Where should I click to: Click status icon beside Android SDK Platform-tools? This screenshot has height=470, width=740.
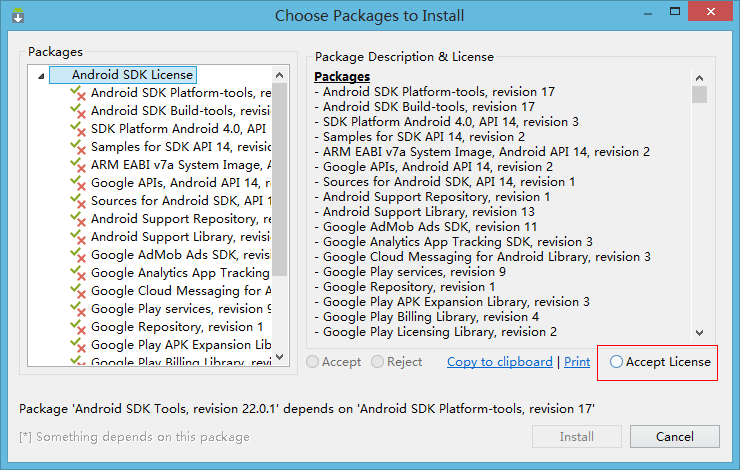(78, 93)
